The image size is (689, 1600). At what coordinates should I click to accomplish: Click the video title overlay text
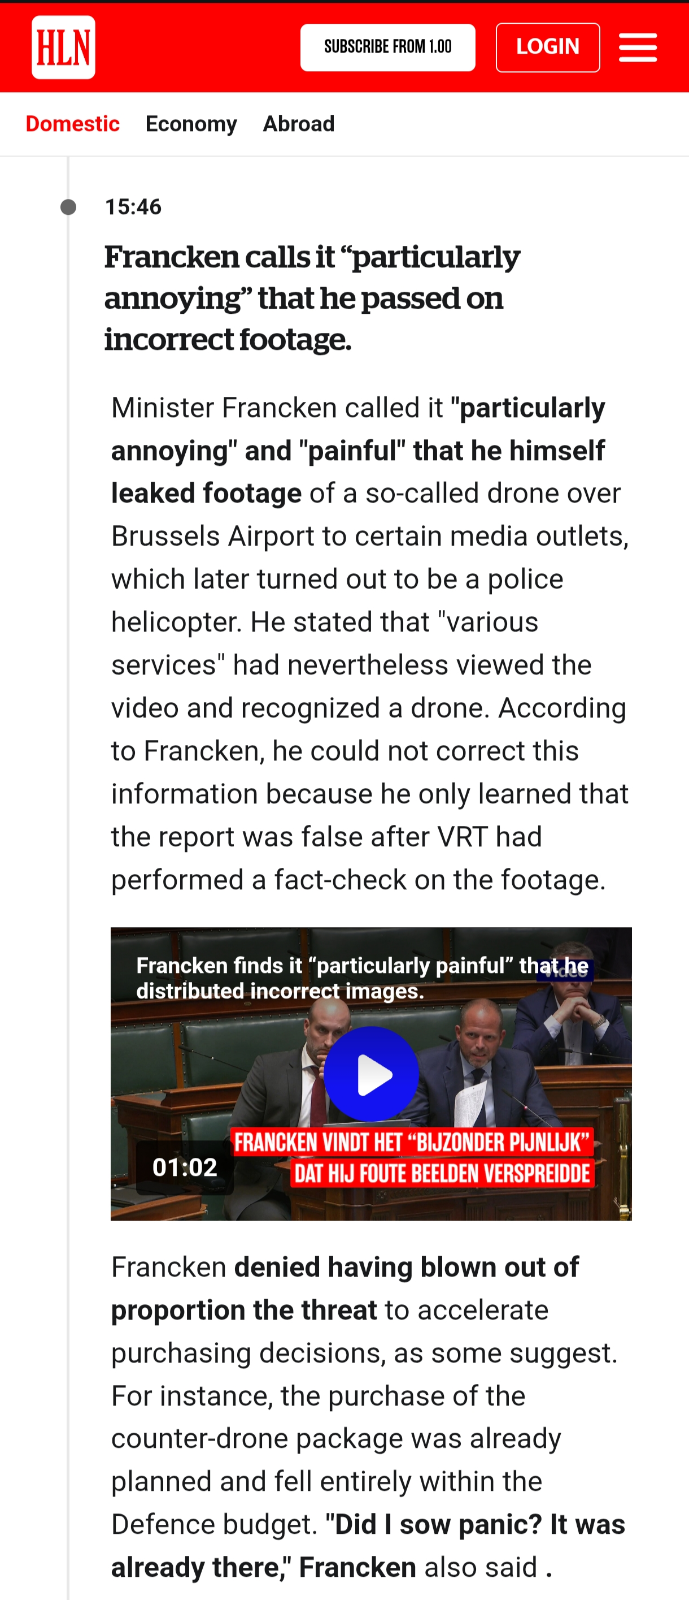point(362,978)
